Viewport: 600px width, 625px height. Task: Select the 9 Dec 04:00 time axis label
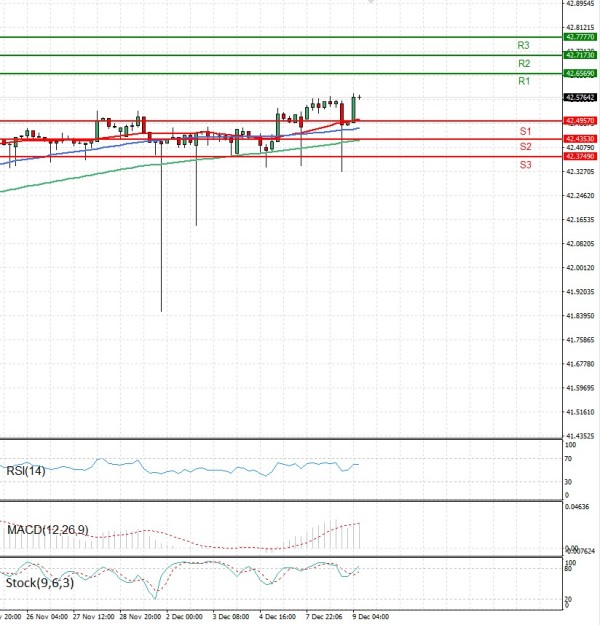click(369, 617)
